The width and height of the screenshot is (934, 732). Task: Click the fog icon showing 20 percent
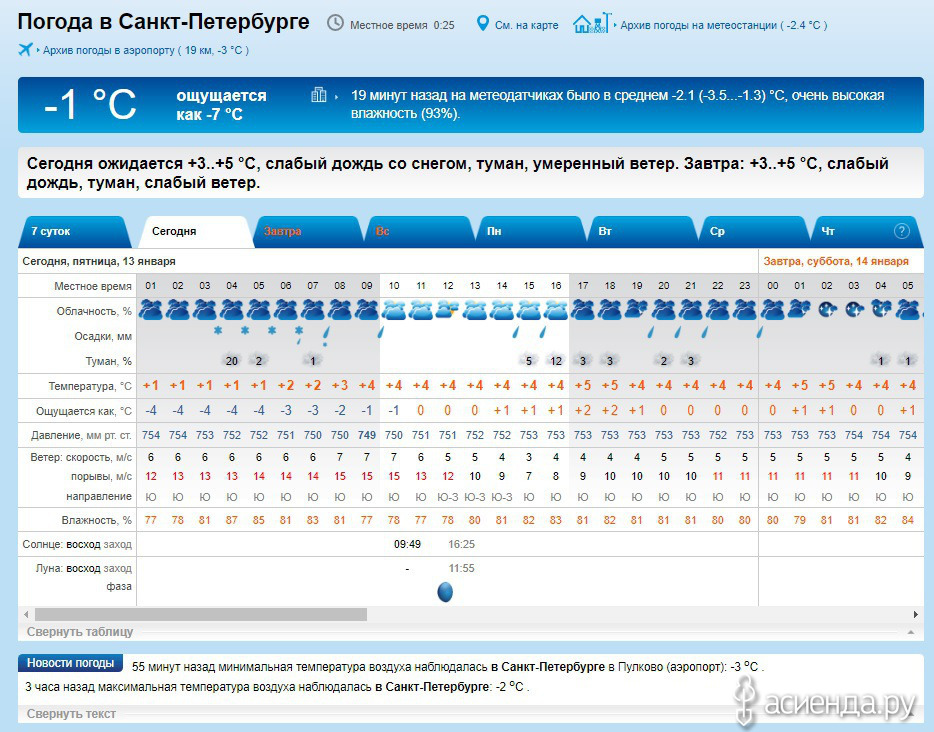[x=231, y=360]
